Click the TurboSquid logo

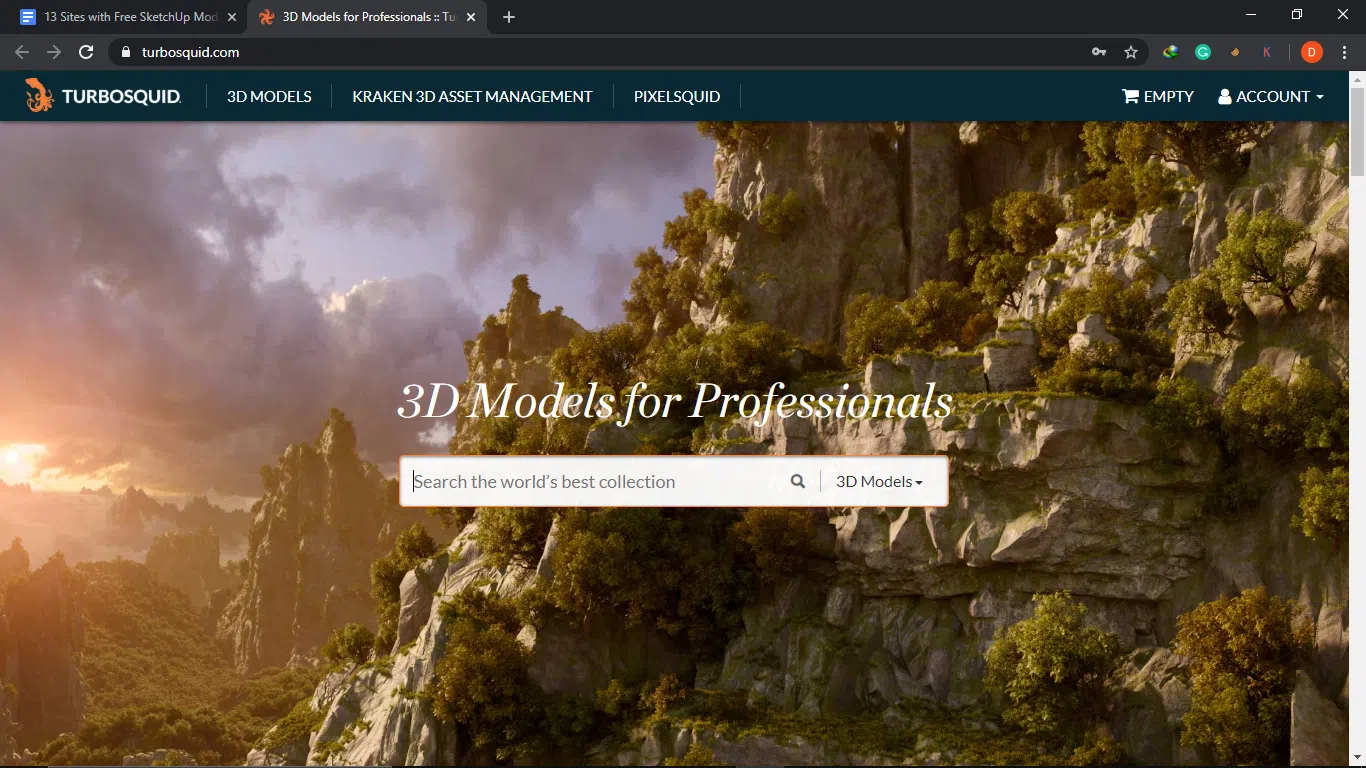point(103,96)
